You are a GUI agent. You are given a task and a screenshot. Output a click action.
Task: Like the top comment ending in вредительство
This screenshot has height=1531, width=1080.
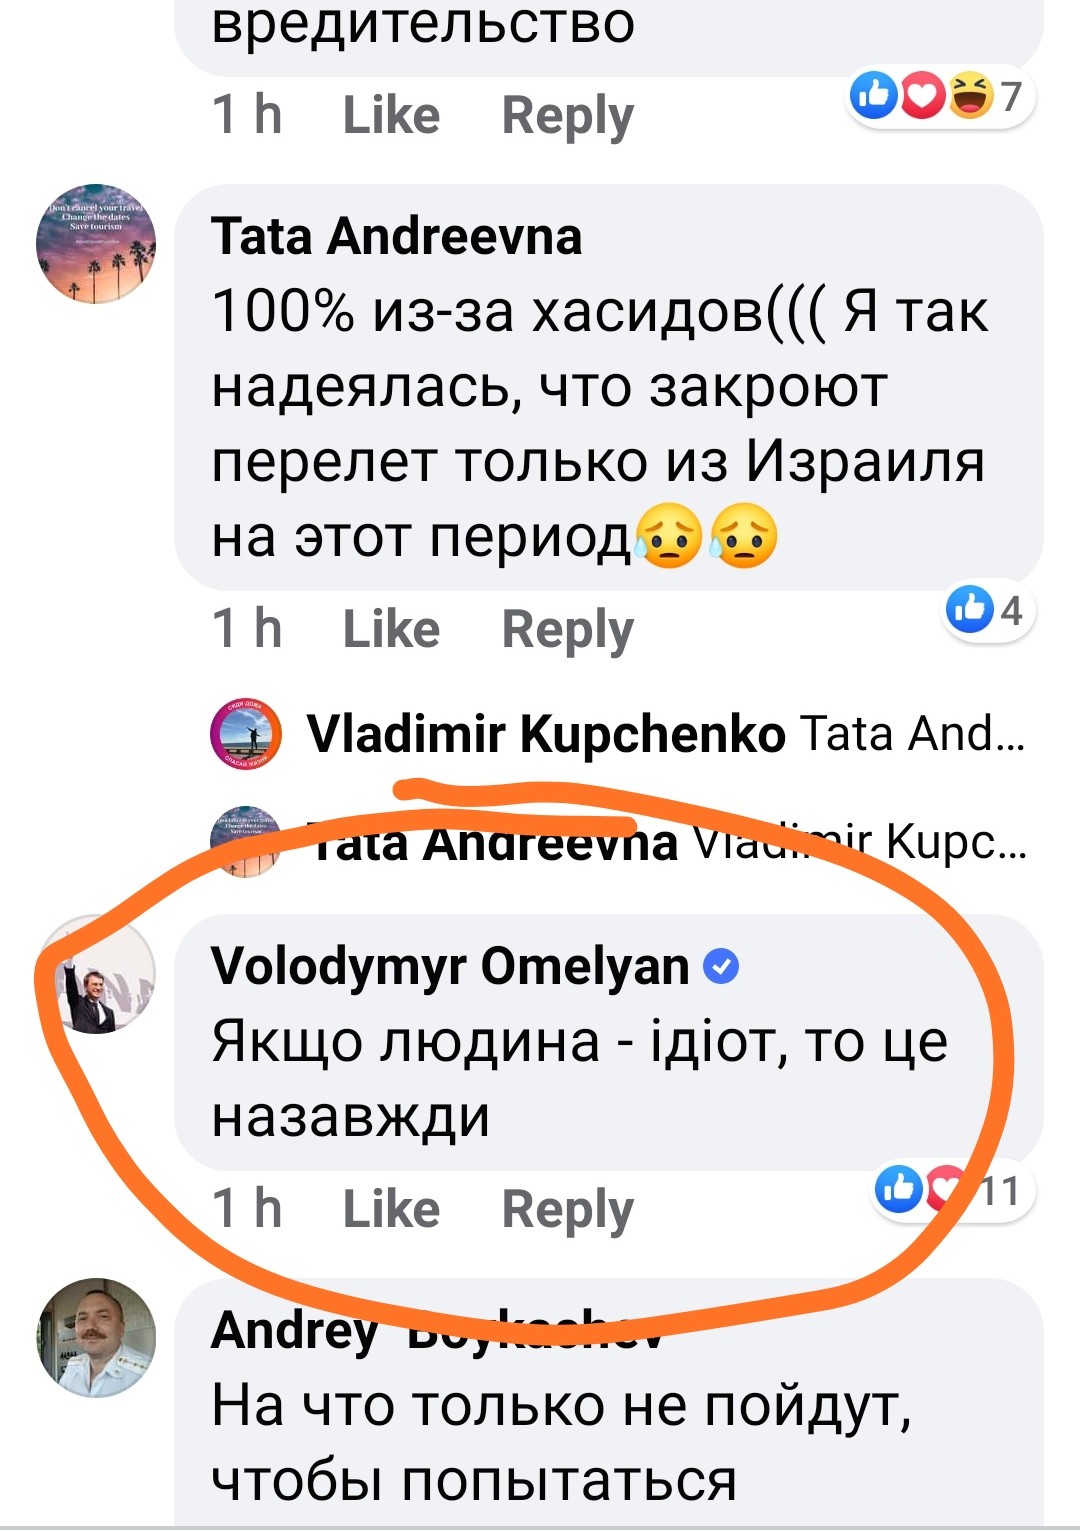click(x=391, y=115)
